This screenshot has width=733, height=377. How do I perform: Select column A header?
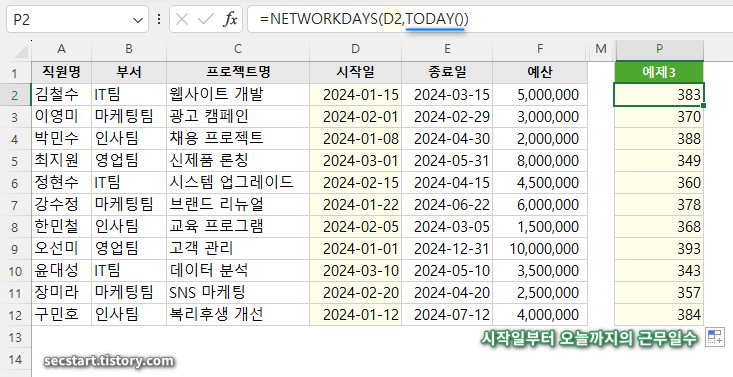click(x=61, y=49)
